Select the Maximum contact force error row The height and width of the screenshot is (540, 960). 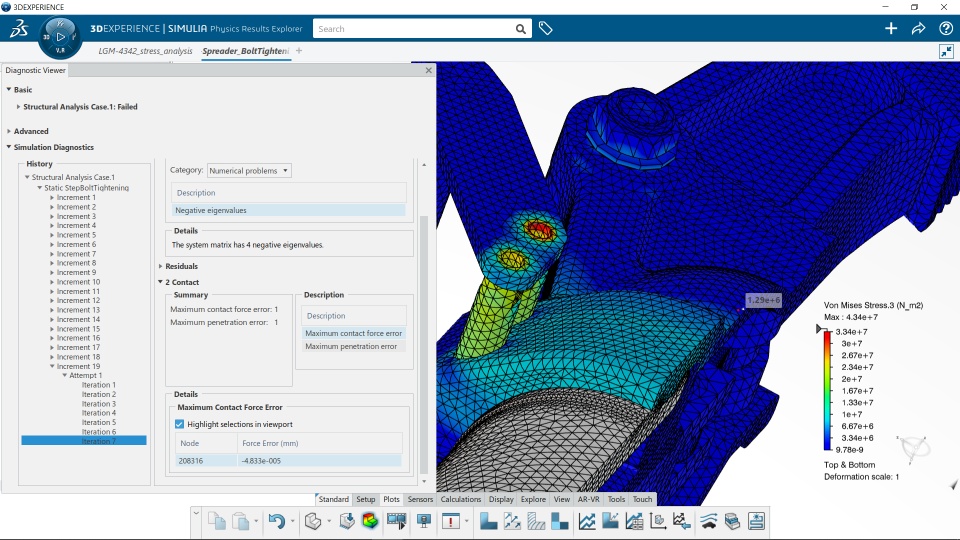(353, 333)
